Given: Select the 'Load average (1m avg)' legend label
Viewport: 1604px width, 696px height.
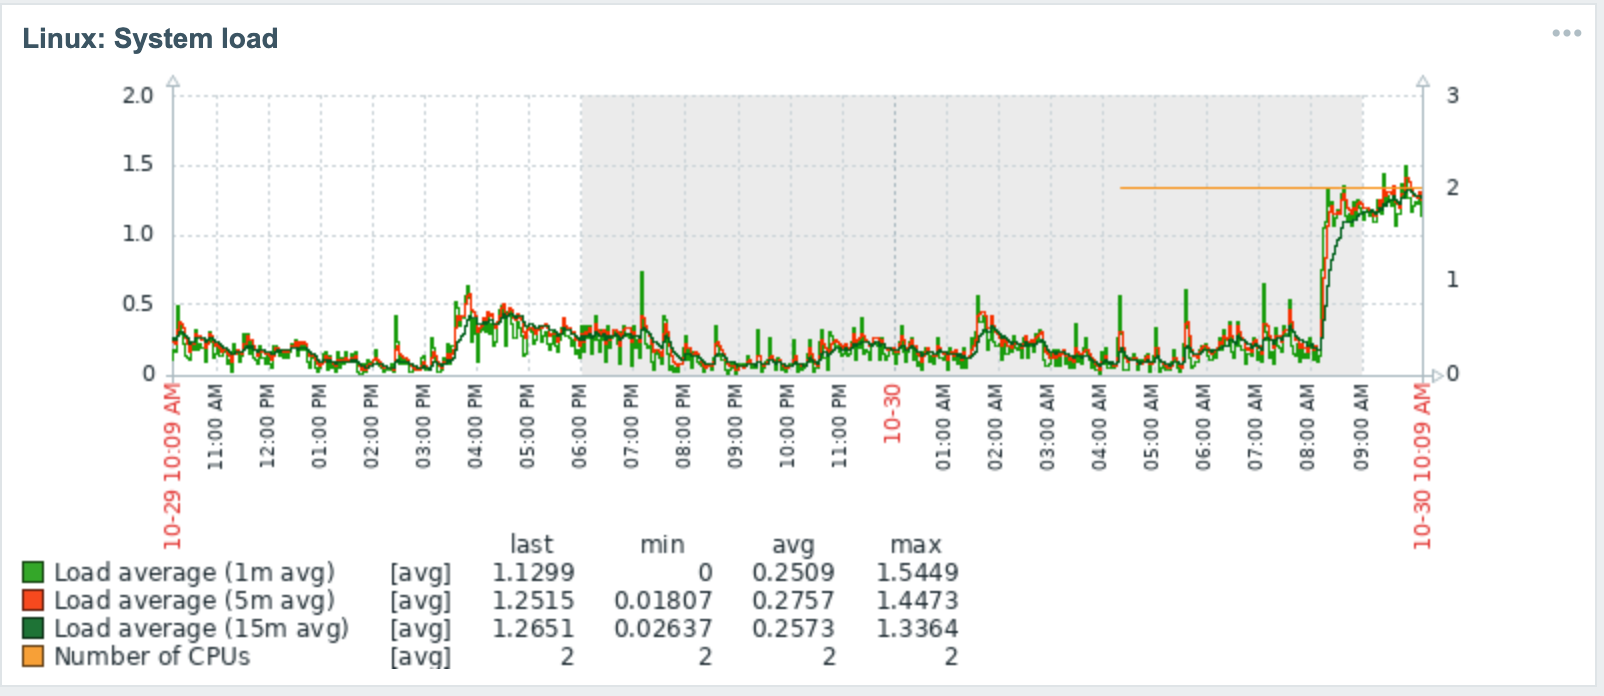Looking at the screenshot, I should tap(194, 573).
